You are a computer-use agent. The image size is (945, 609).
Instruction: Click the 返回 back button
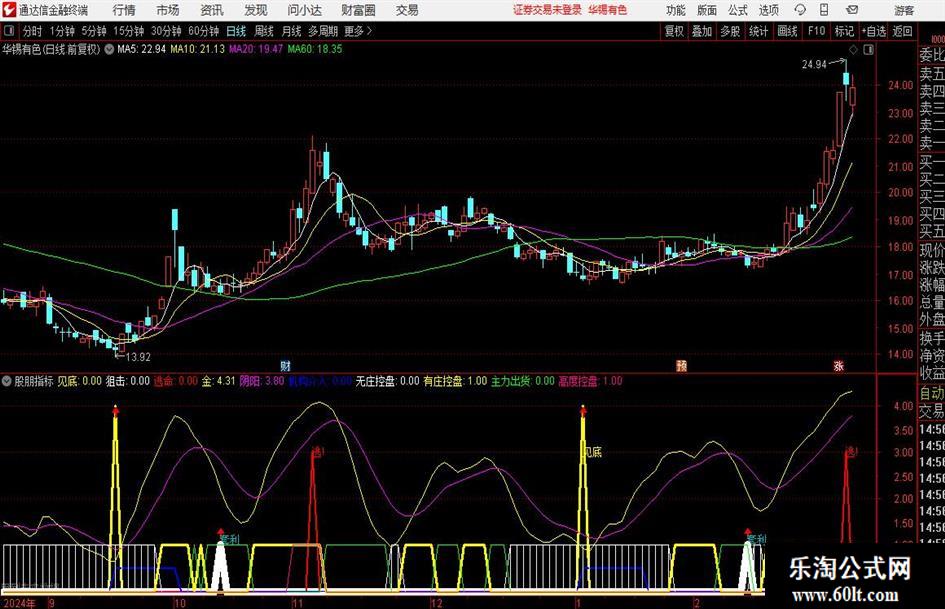[902, 31]
